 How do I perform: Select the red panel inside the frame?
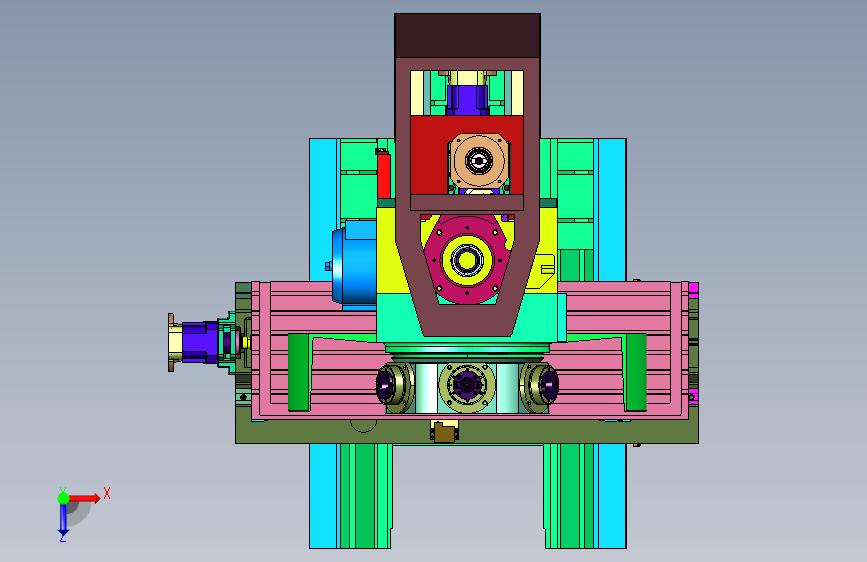(x=429, y=155)
